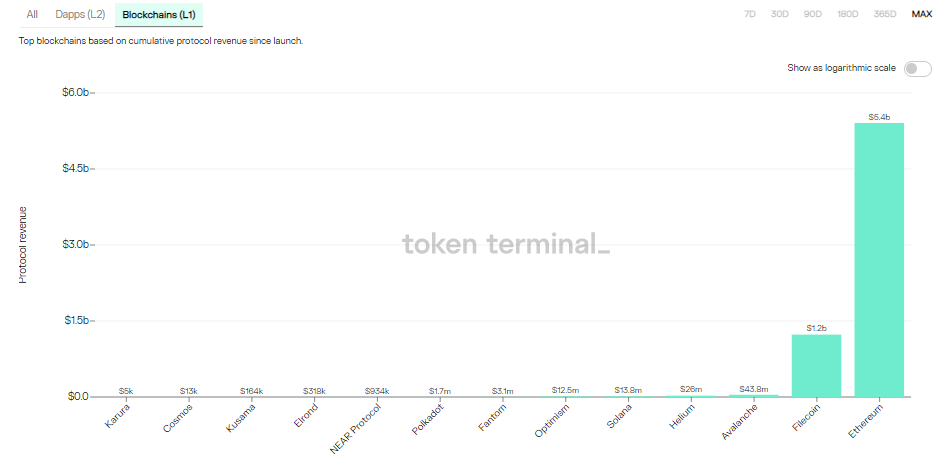
Task: Select the 365D time range
Action: click(x=884, y=14)
